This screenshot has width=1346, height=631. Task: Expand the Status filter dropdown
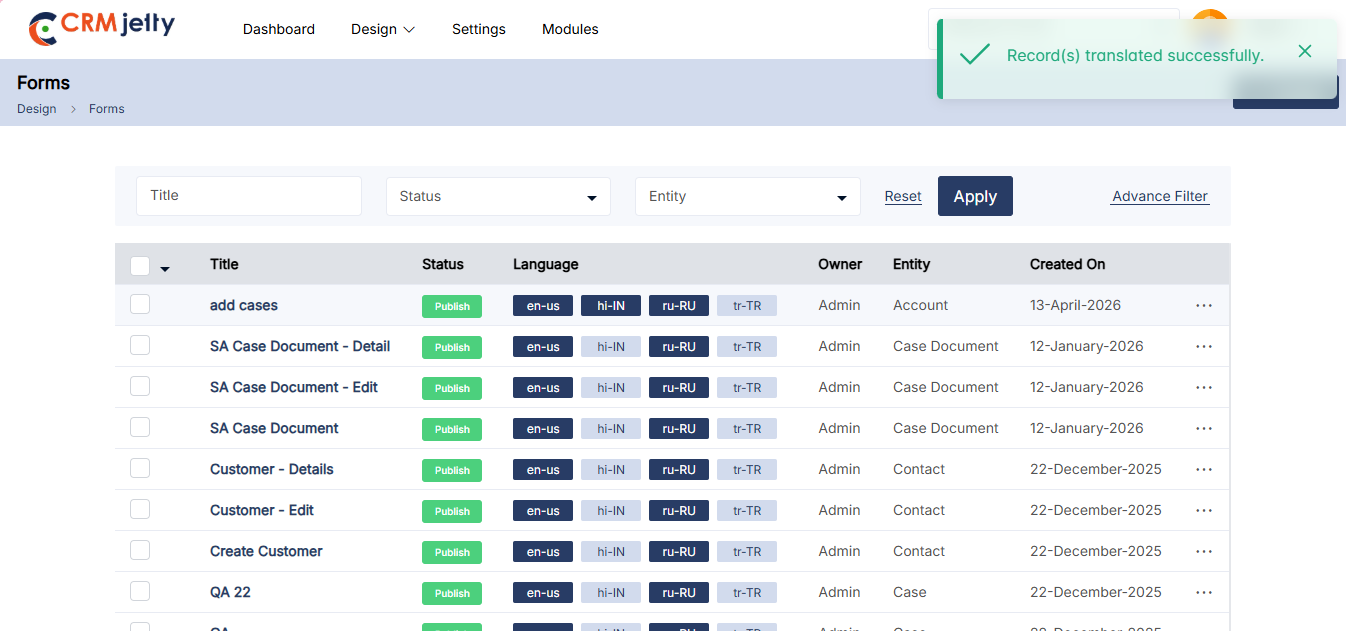(x=498, y=197)
